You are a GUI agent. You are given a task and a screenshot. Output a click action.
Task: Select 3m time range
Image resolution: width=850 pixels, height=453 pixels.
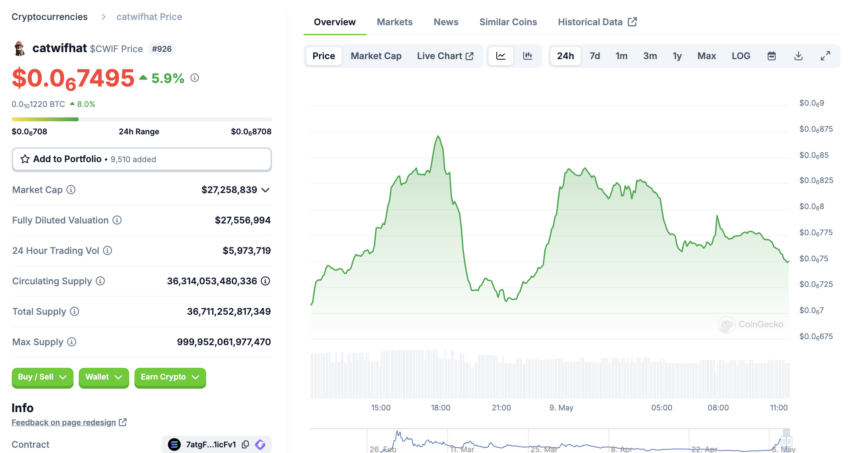[650, 56]
